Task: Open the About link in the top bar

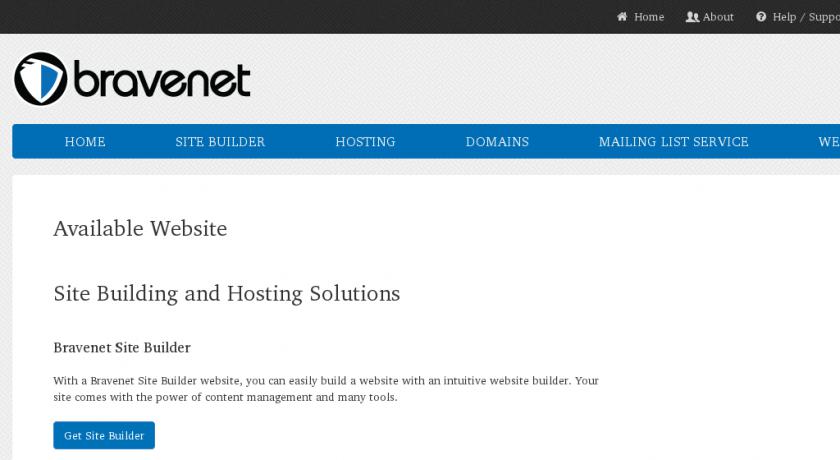Action: [718, 17]
